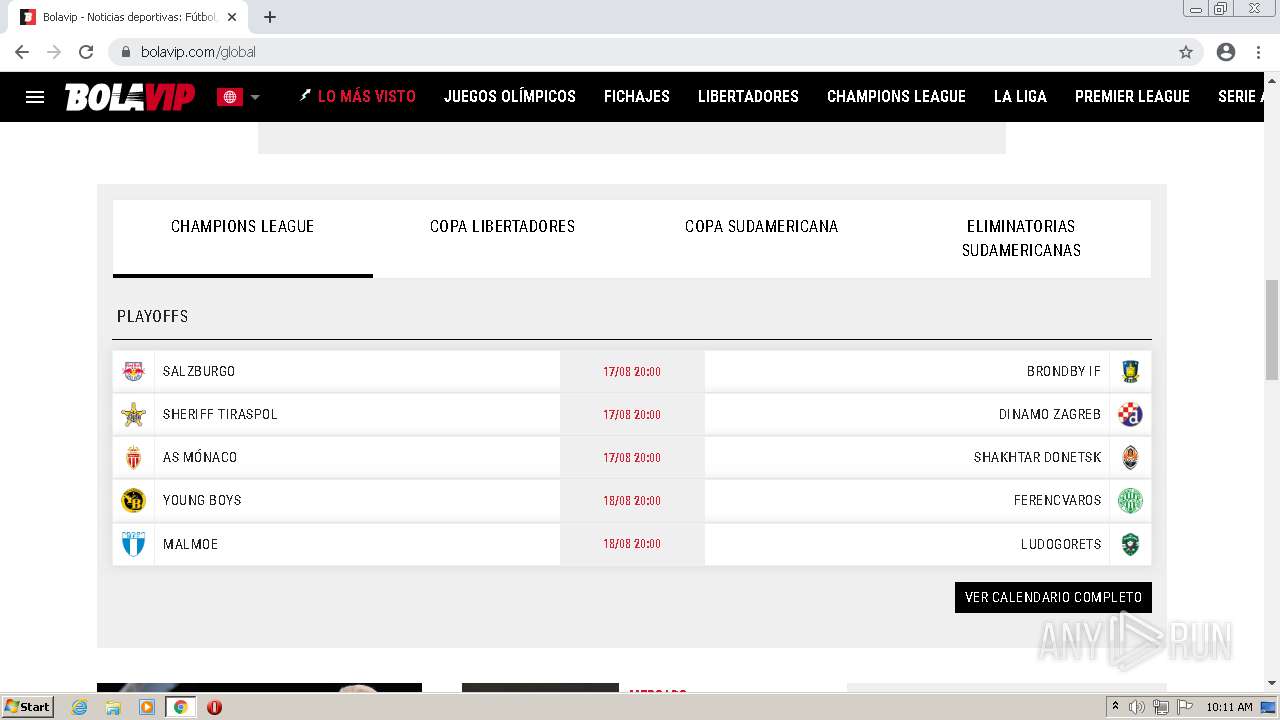The height and width of the screenshot is (720, 1280).
Task: Click the Ludogorets team name
Action: 1061,544
